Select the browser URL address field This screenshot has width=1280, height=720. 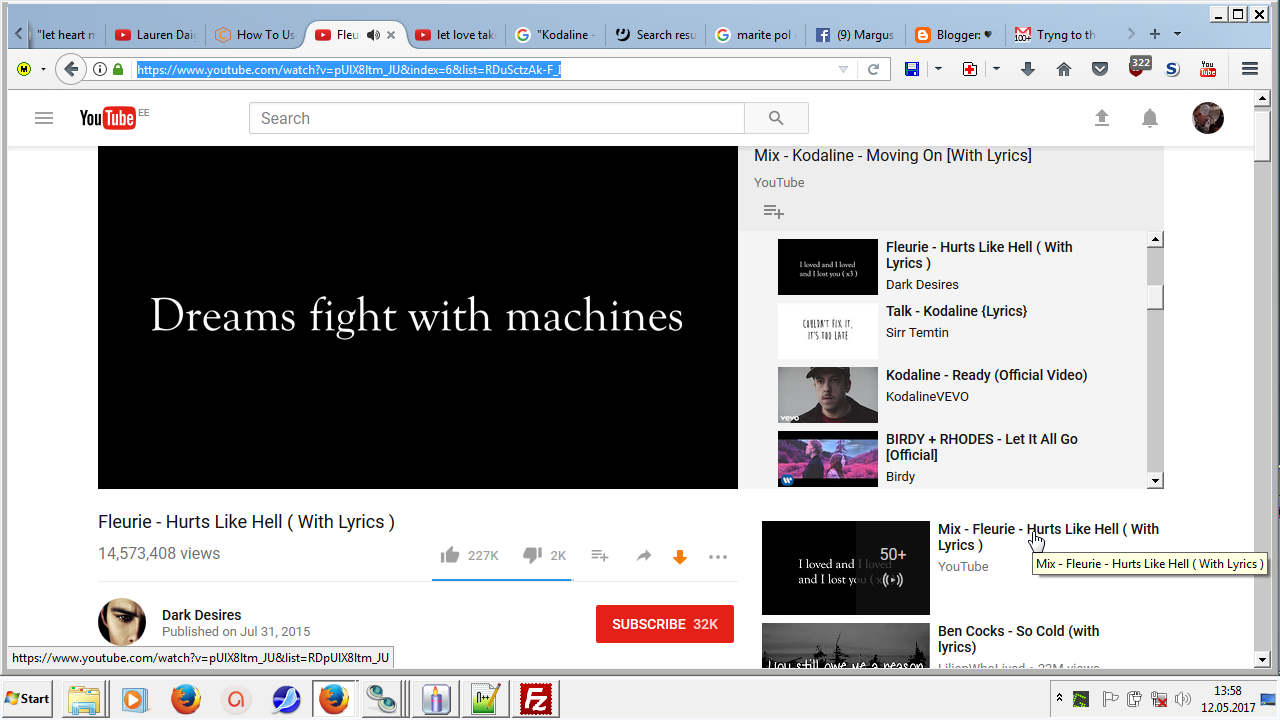482,69
